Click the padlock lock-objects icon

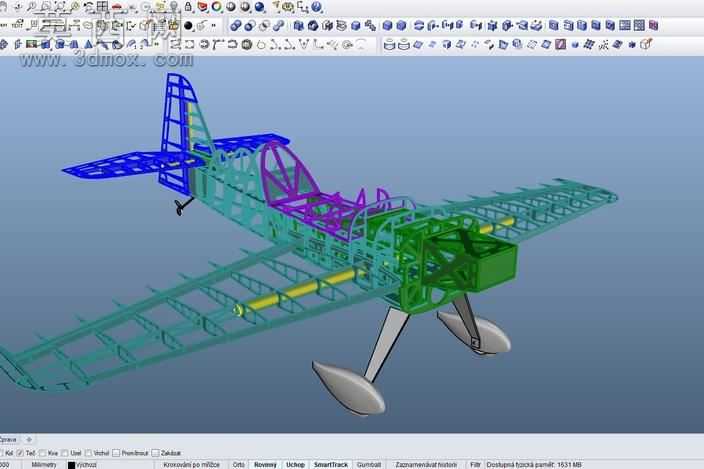pos(188,7)
